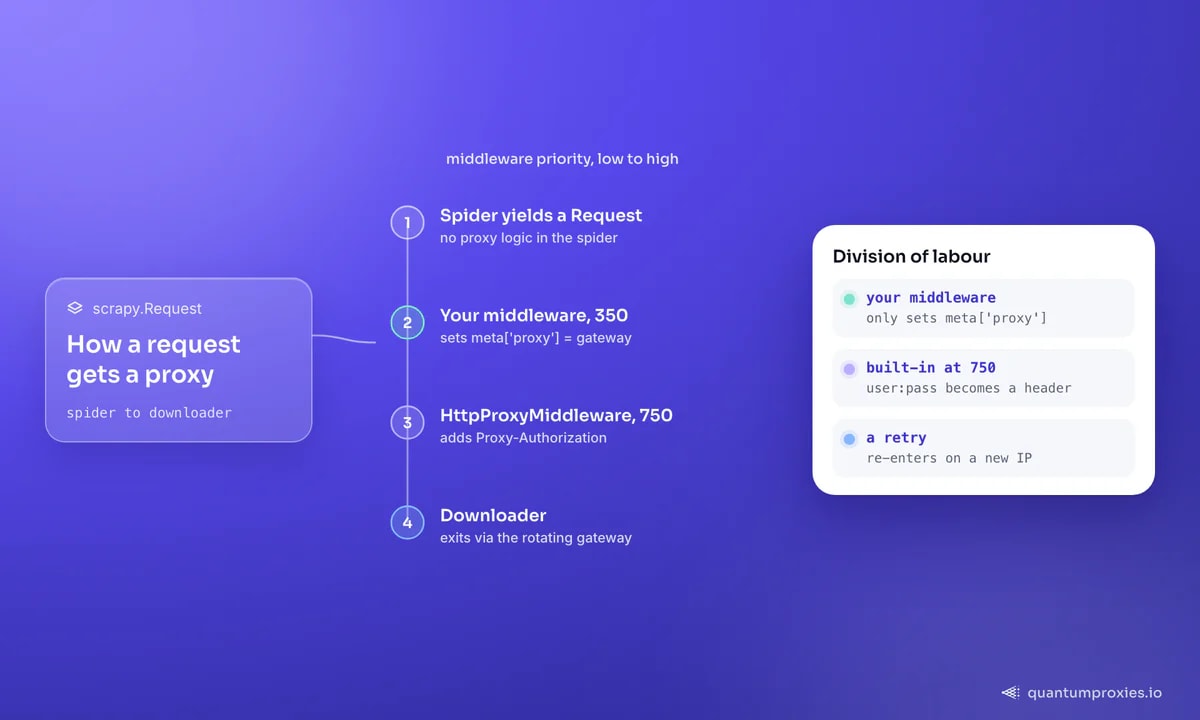Click "sets meta['proxy'] = gateway" text
Image resolution: width=1200 pixels, height=720 pixels.
click(536, 338)
